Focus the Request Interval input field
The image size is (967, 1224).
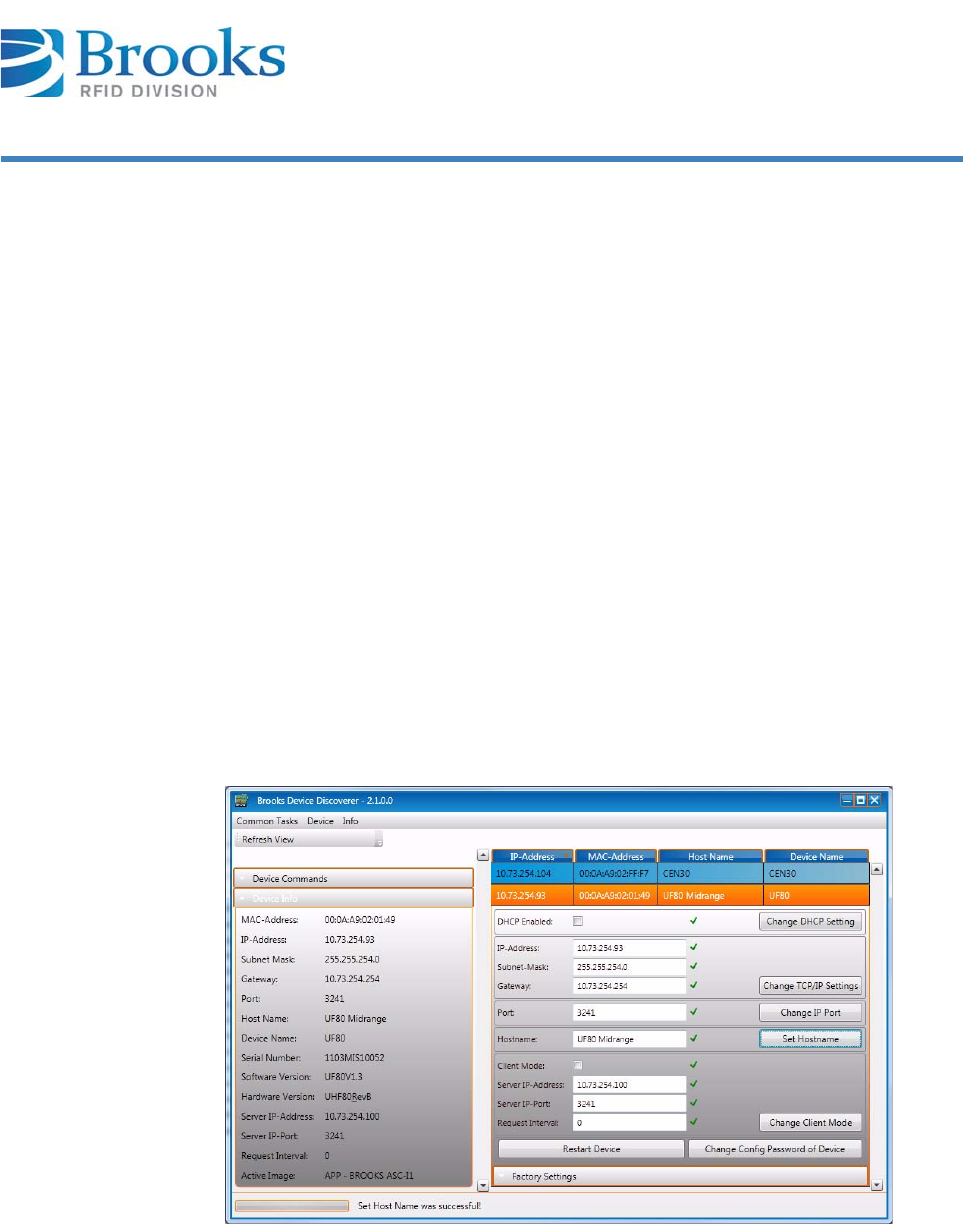[629, 1123]
